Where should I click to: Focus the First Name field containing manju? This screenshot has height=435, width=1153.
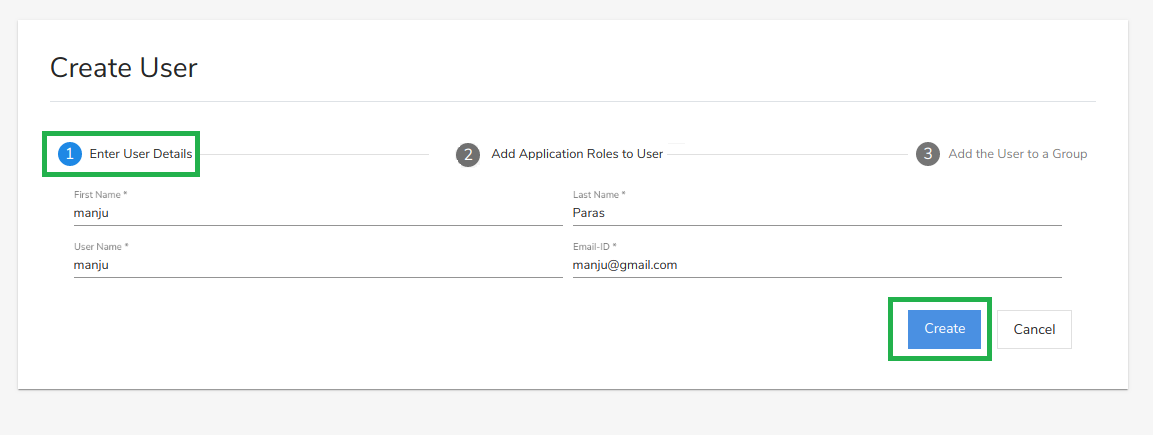pyautogui.click(x=318, y=213)
